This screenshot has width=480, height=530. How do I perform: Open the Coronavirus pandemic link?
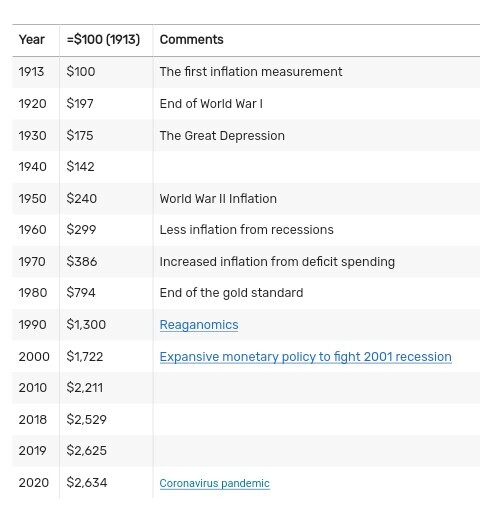215,483
